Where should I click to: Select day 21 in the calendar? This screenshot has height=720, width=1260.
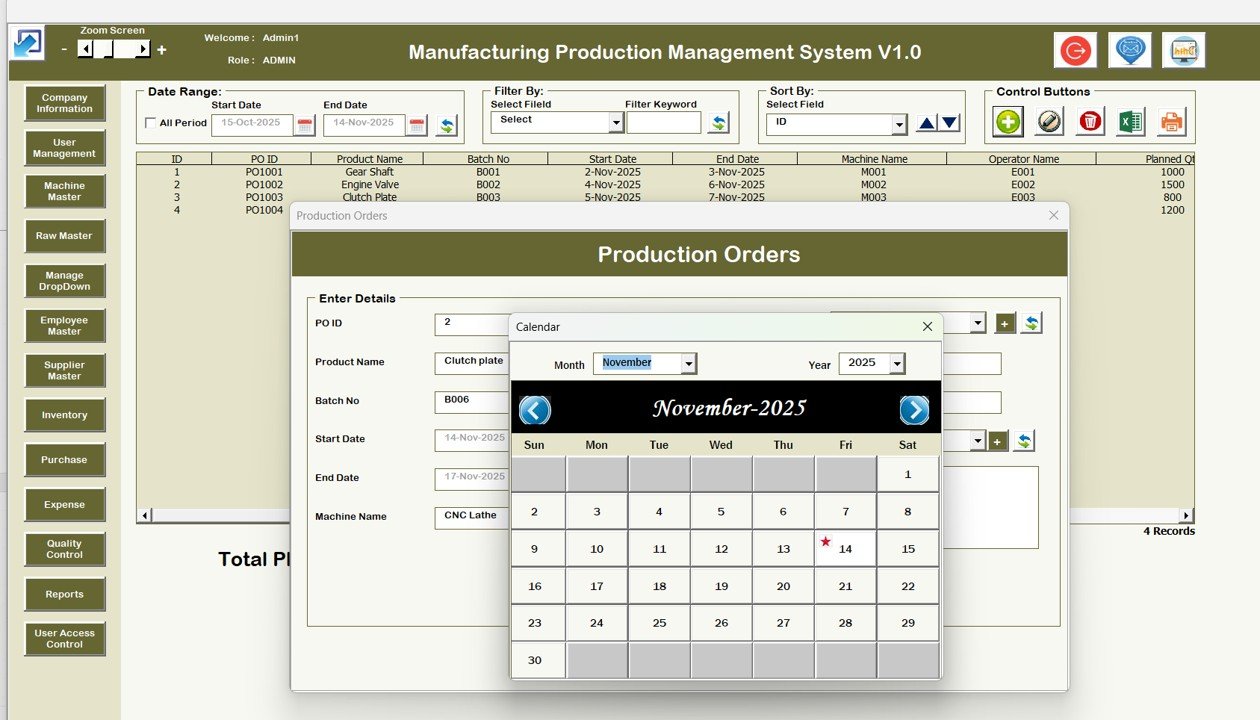click(845, 586)
